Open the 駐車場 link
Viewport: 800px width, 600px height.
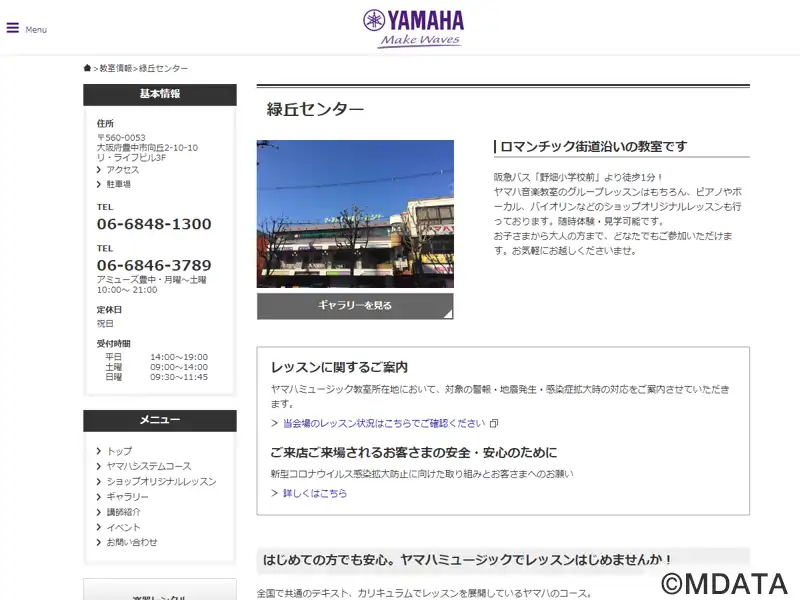118,184
